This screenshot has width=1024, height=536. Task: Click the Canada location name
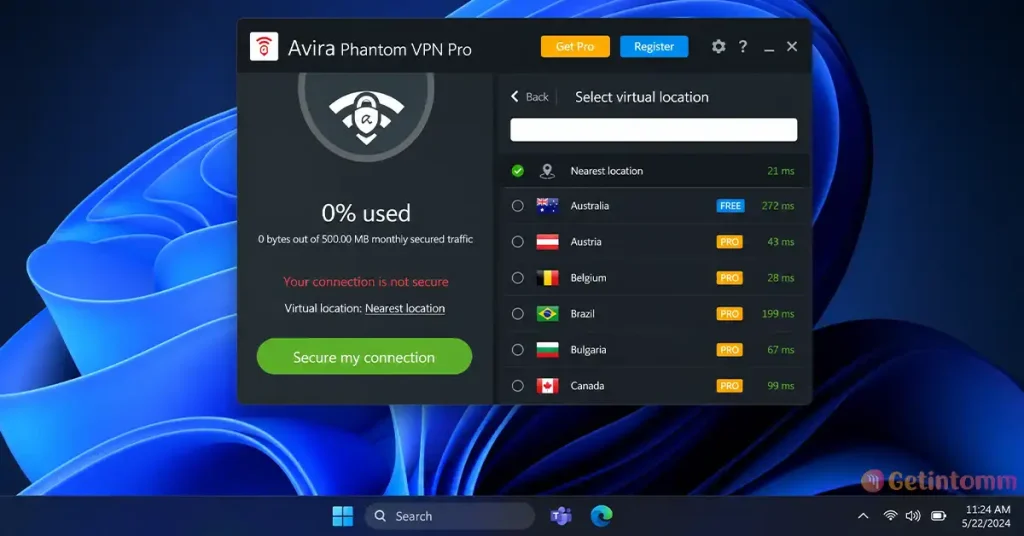(587, 385)
